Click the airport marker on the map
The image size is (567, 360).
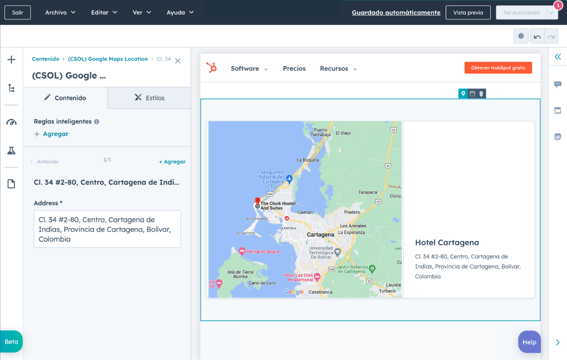coord(289,179)
